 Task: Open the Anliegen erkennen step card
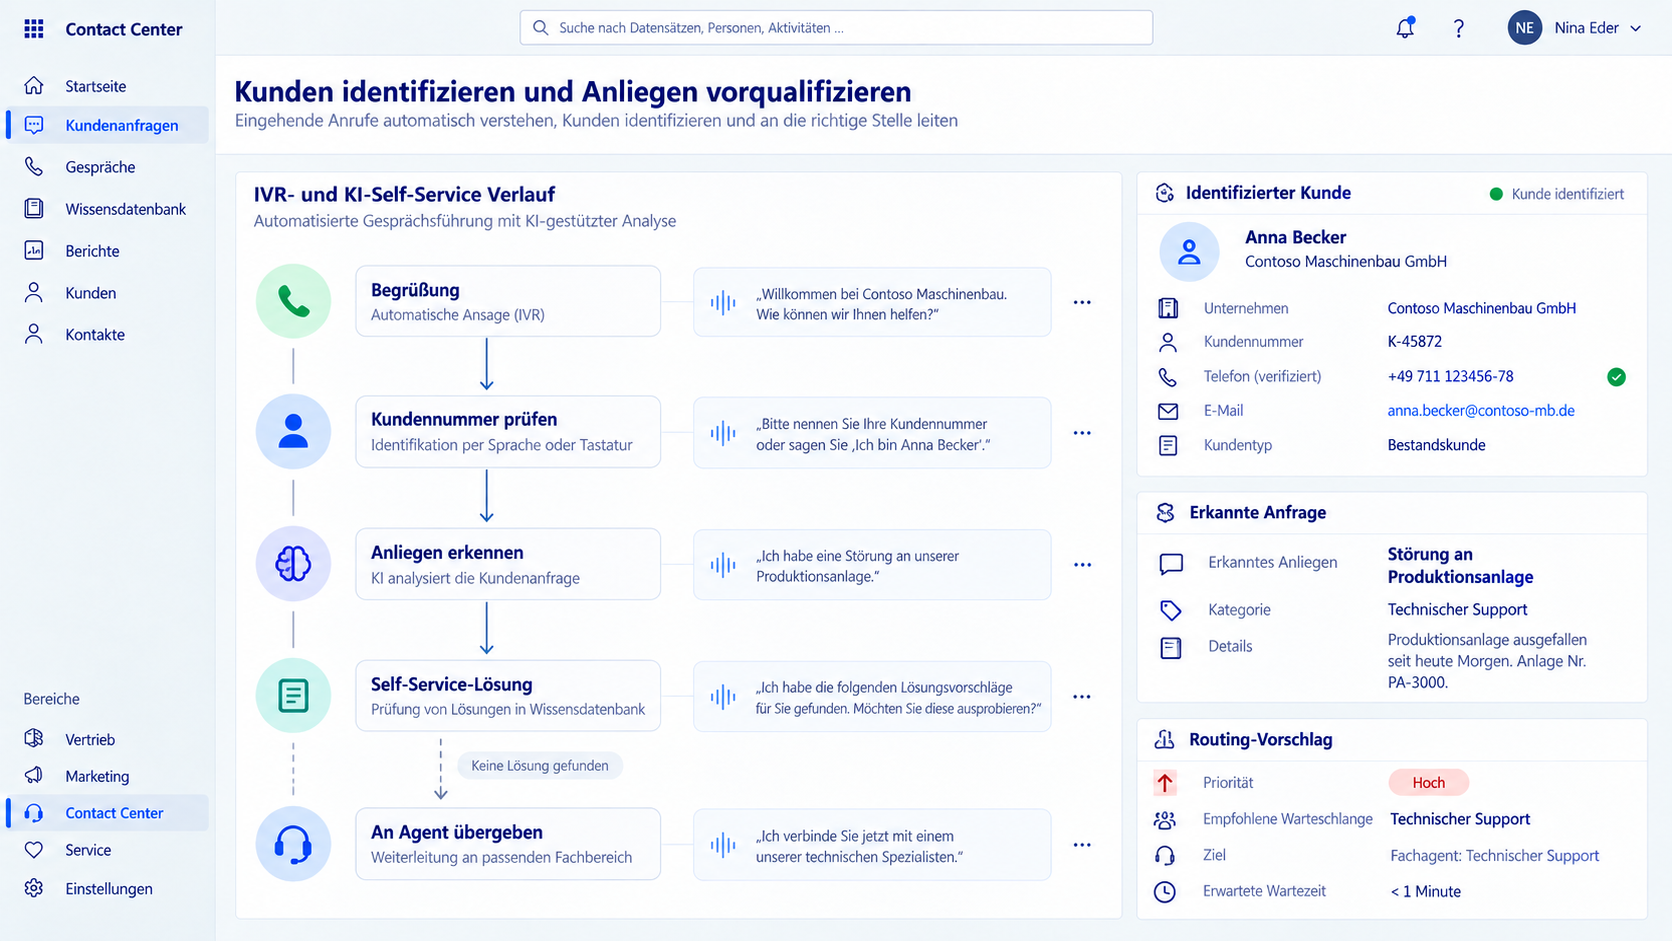tap(508, 564)
